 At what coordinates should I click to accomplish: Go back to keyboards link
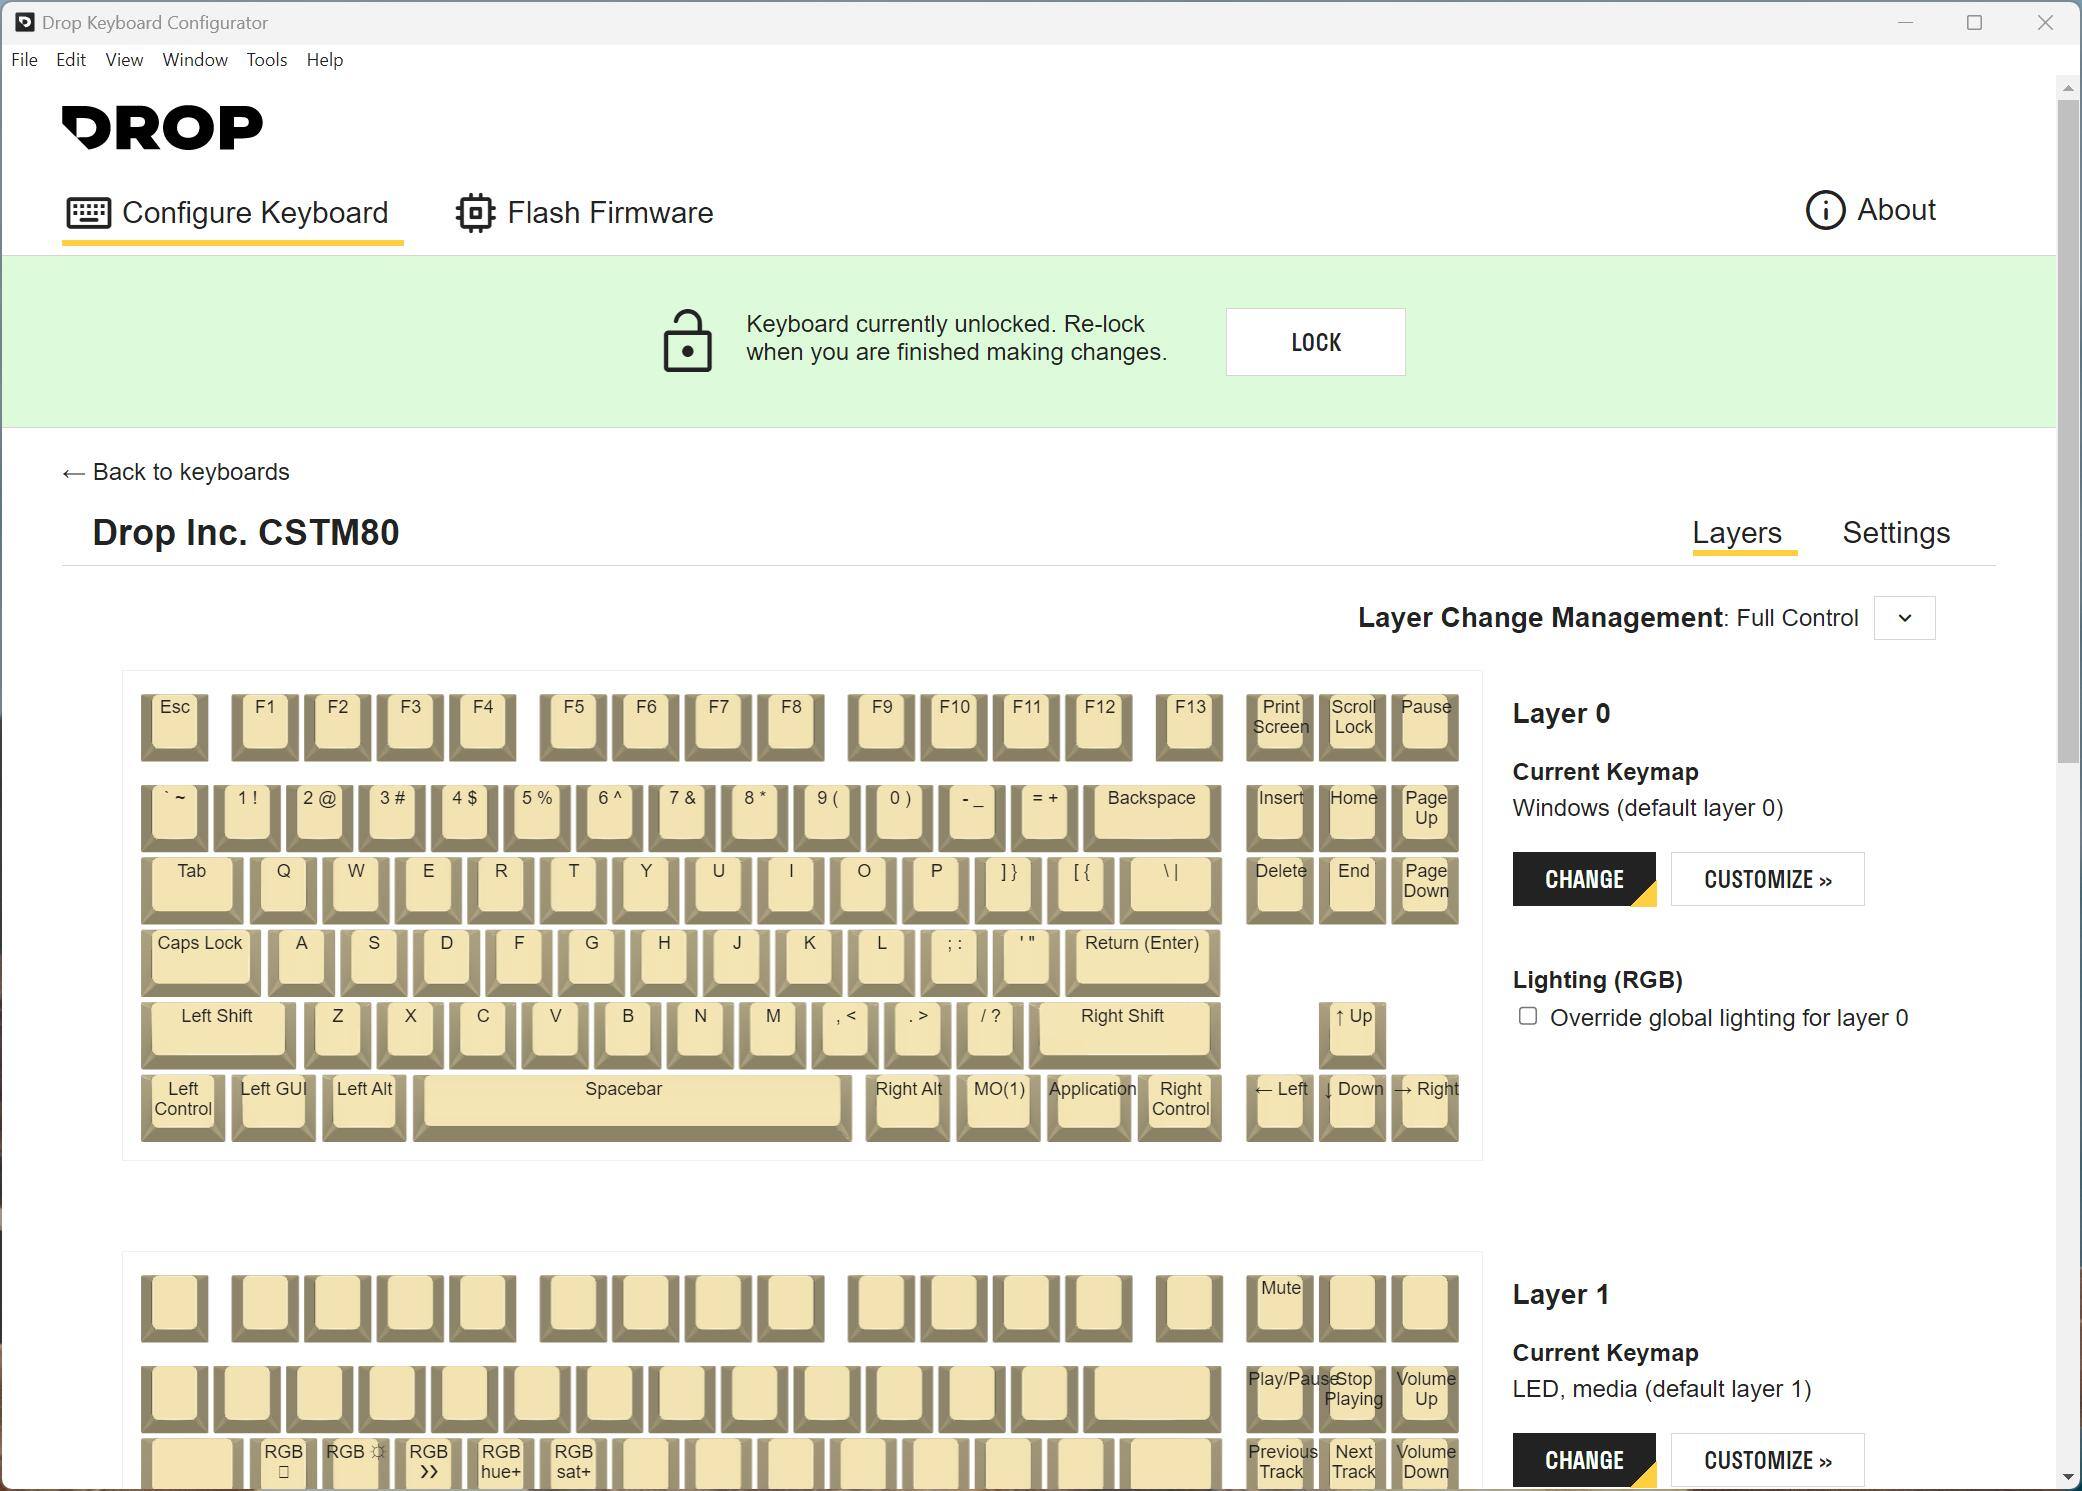point(176,472)
